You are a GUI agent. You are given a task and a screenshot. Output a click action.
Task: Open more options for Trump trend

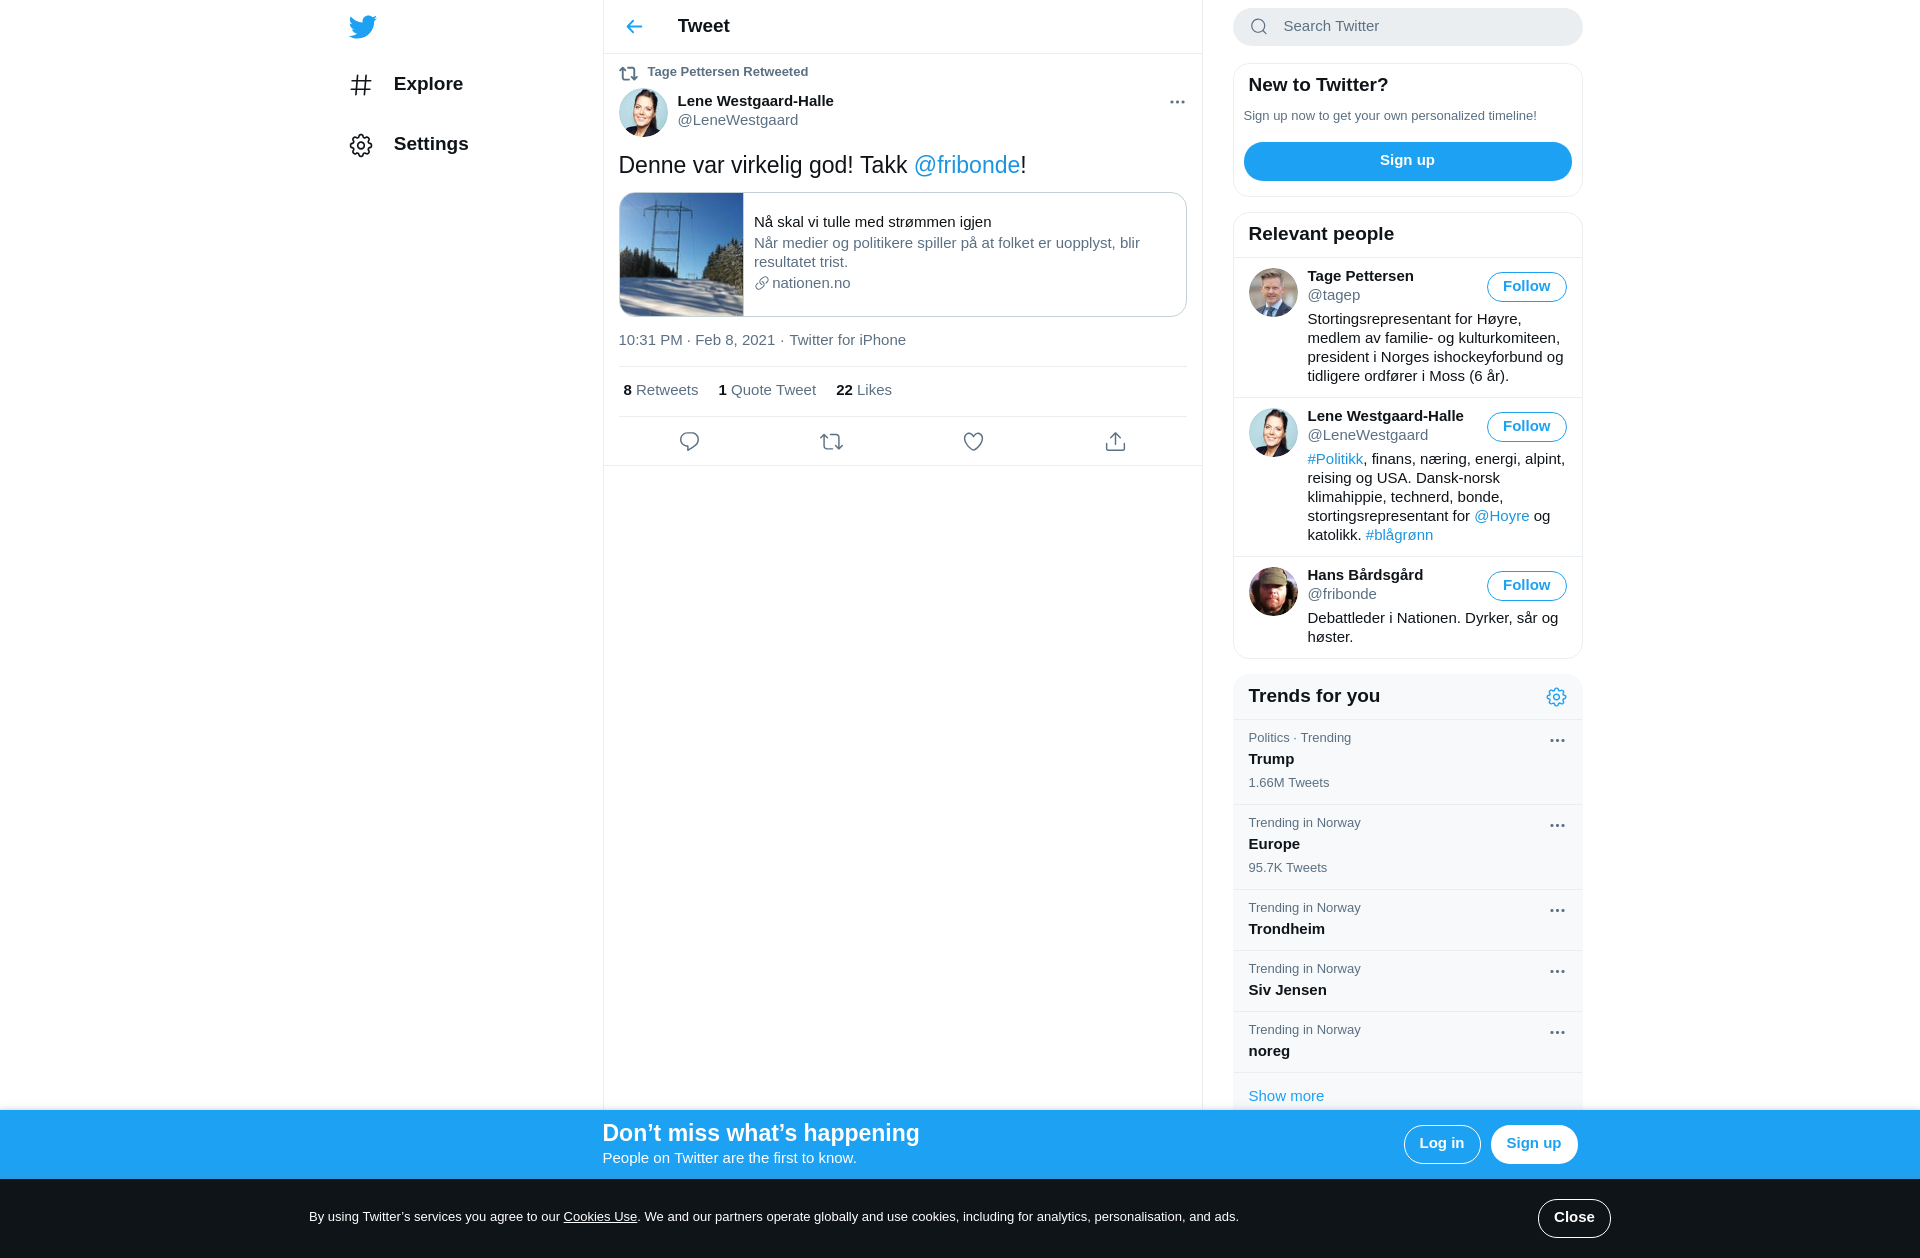[1557, 741]
